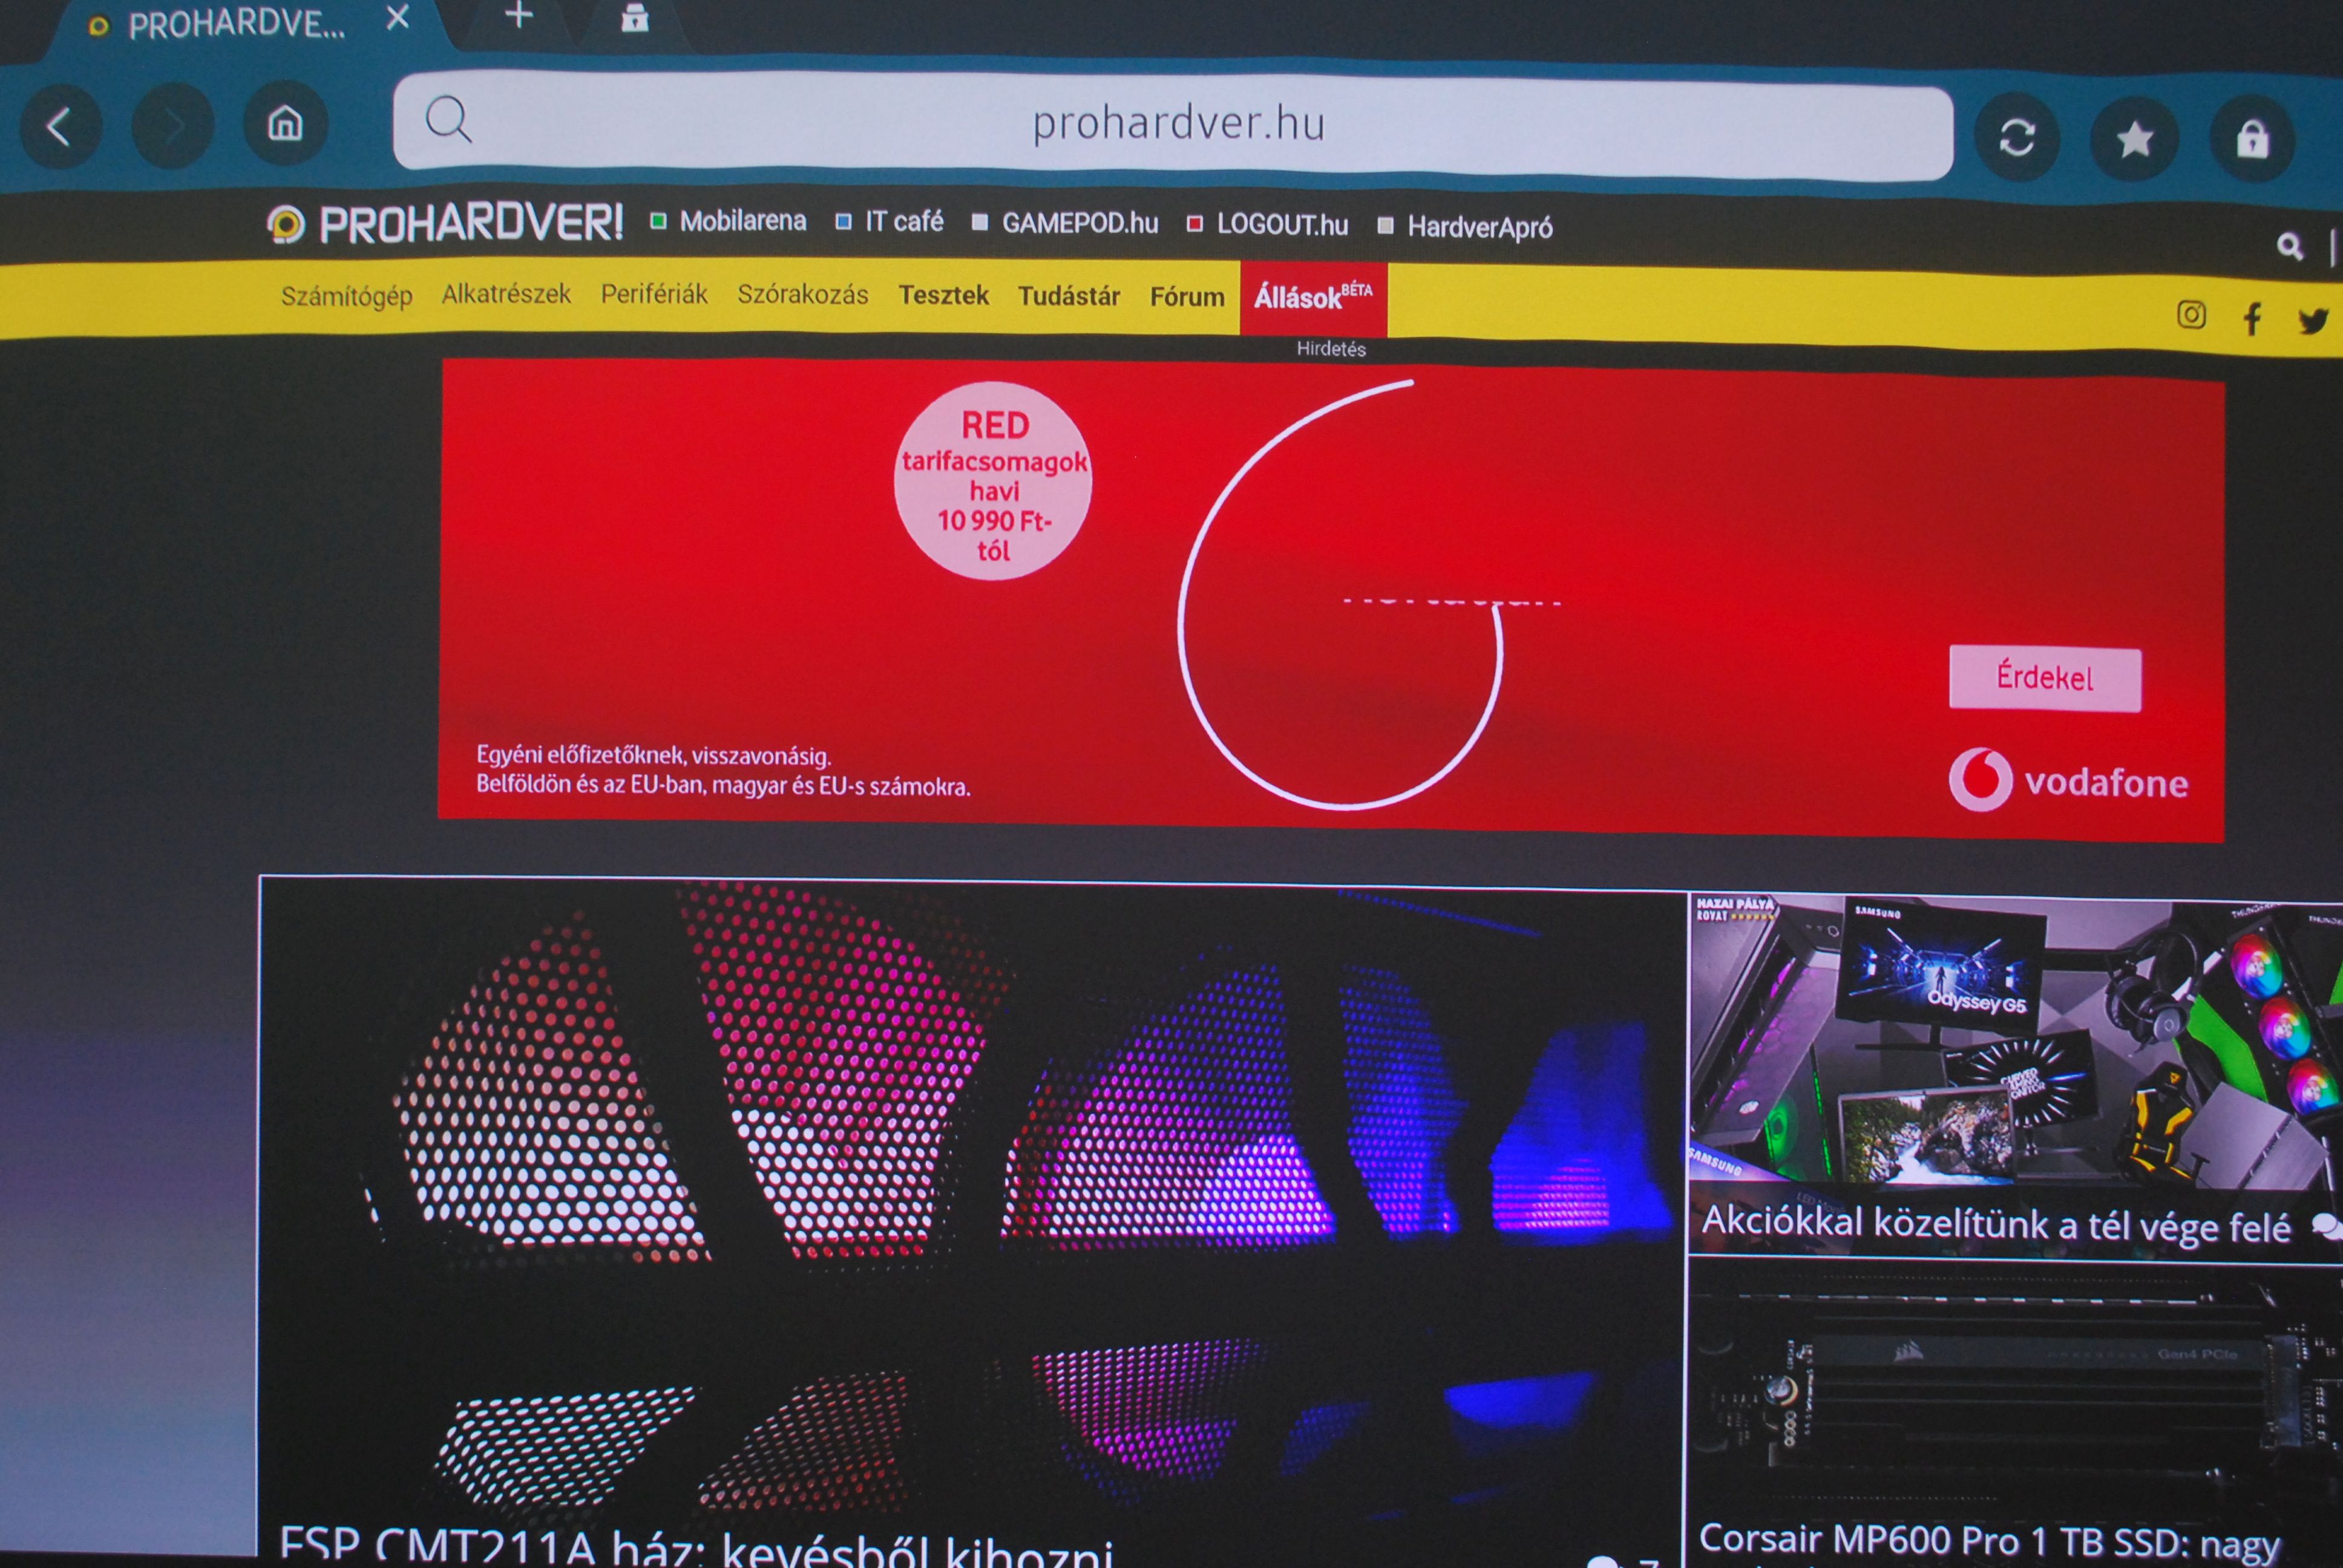Click the padlock icon in browser toolbar
The height and width of the screenshot is (1568, 2343).
(x=2252, y=139)
